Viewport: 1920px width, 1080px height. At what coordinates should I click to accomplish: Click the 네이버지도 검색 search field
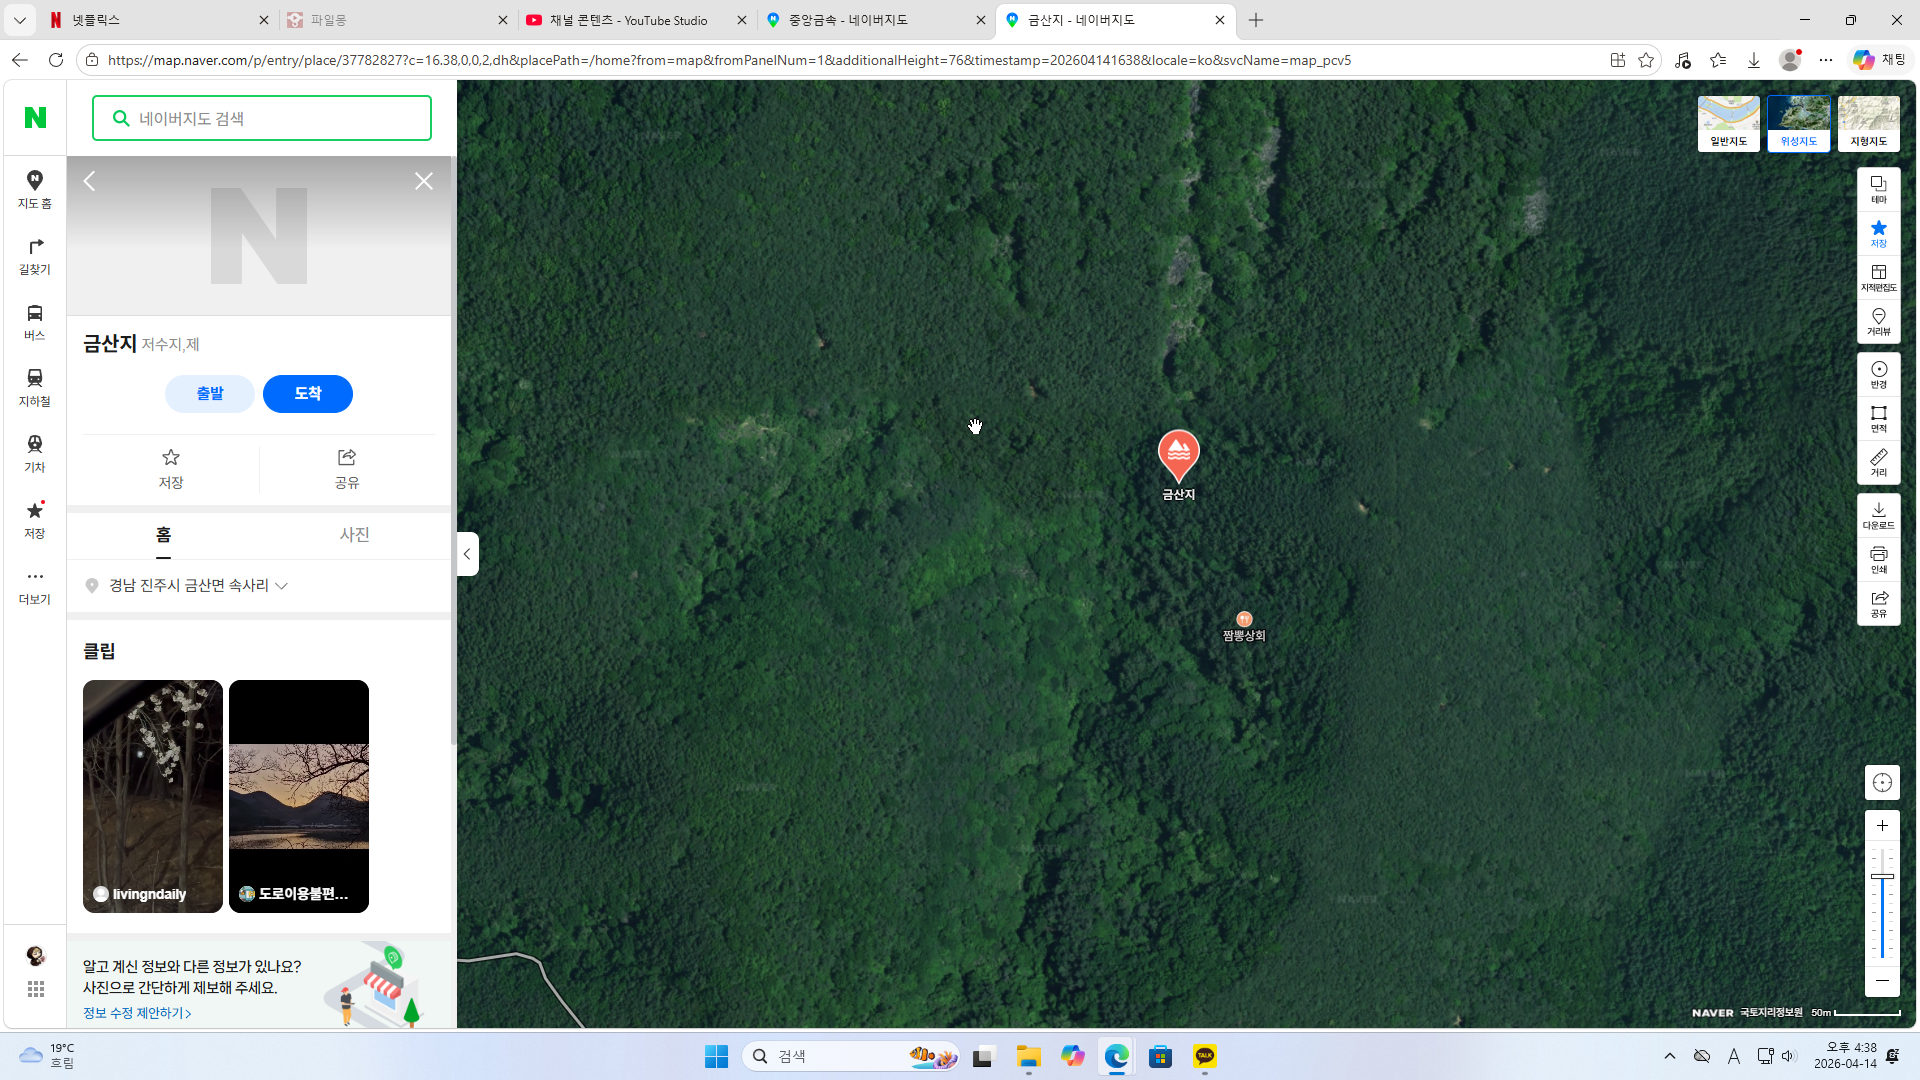[x=262, y=118]
